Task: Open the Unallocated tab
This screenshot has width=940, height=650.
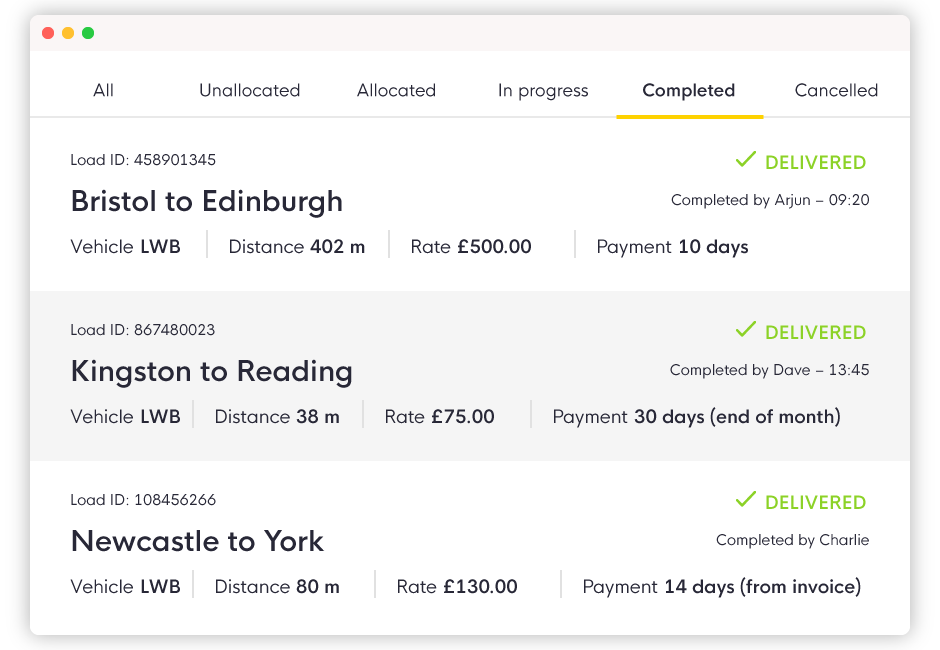Action: (x=249, y=91)
